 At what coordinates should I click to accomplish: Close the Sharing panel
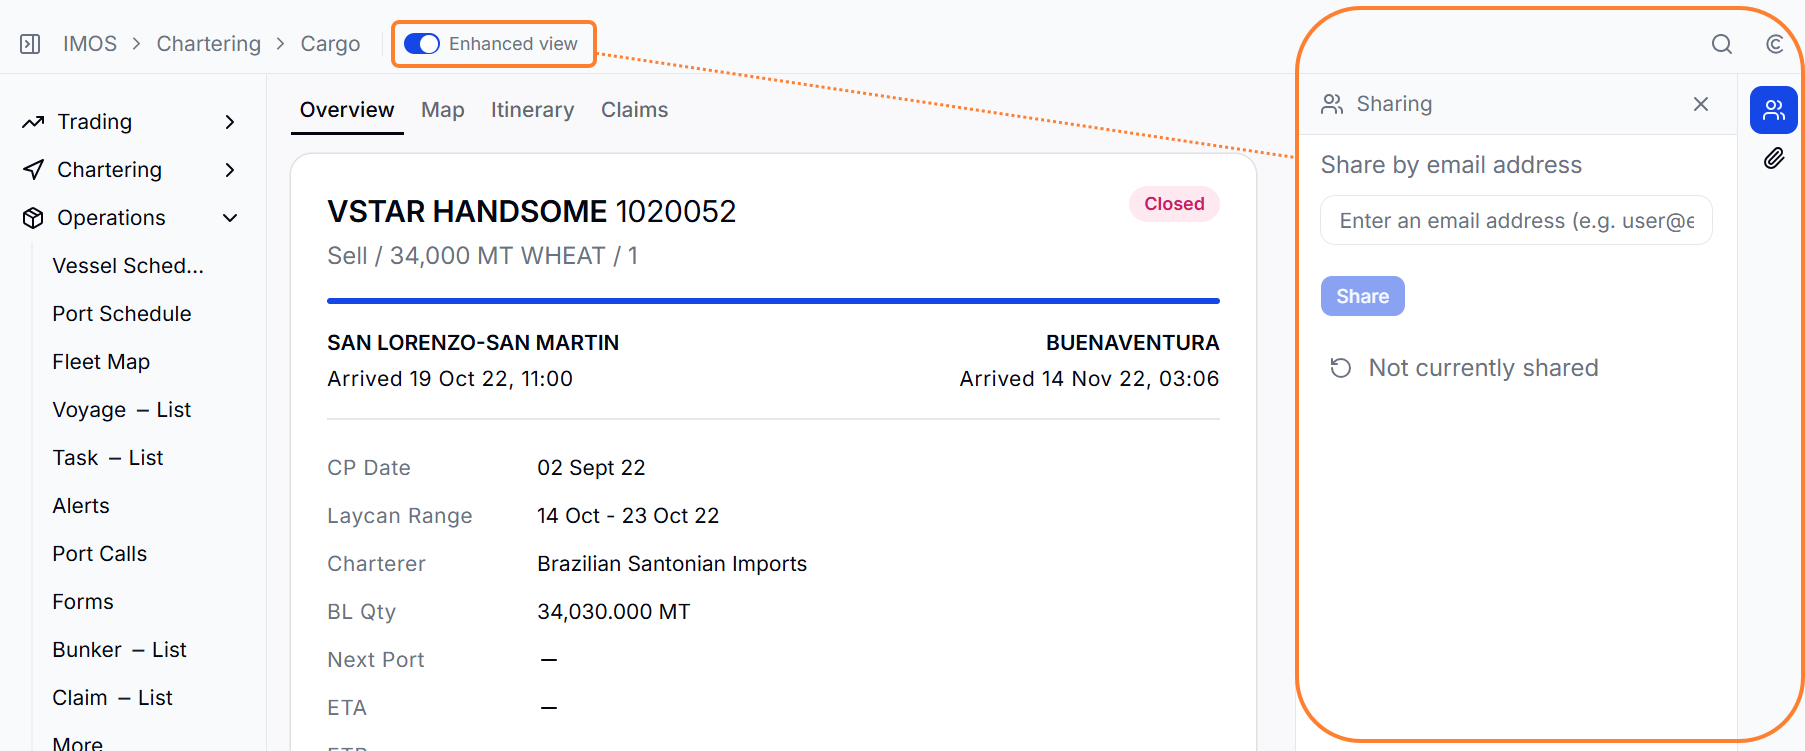1700,104
